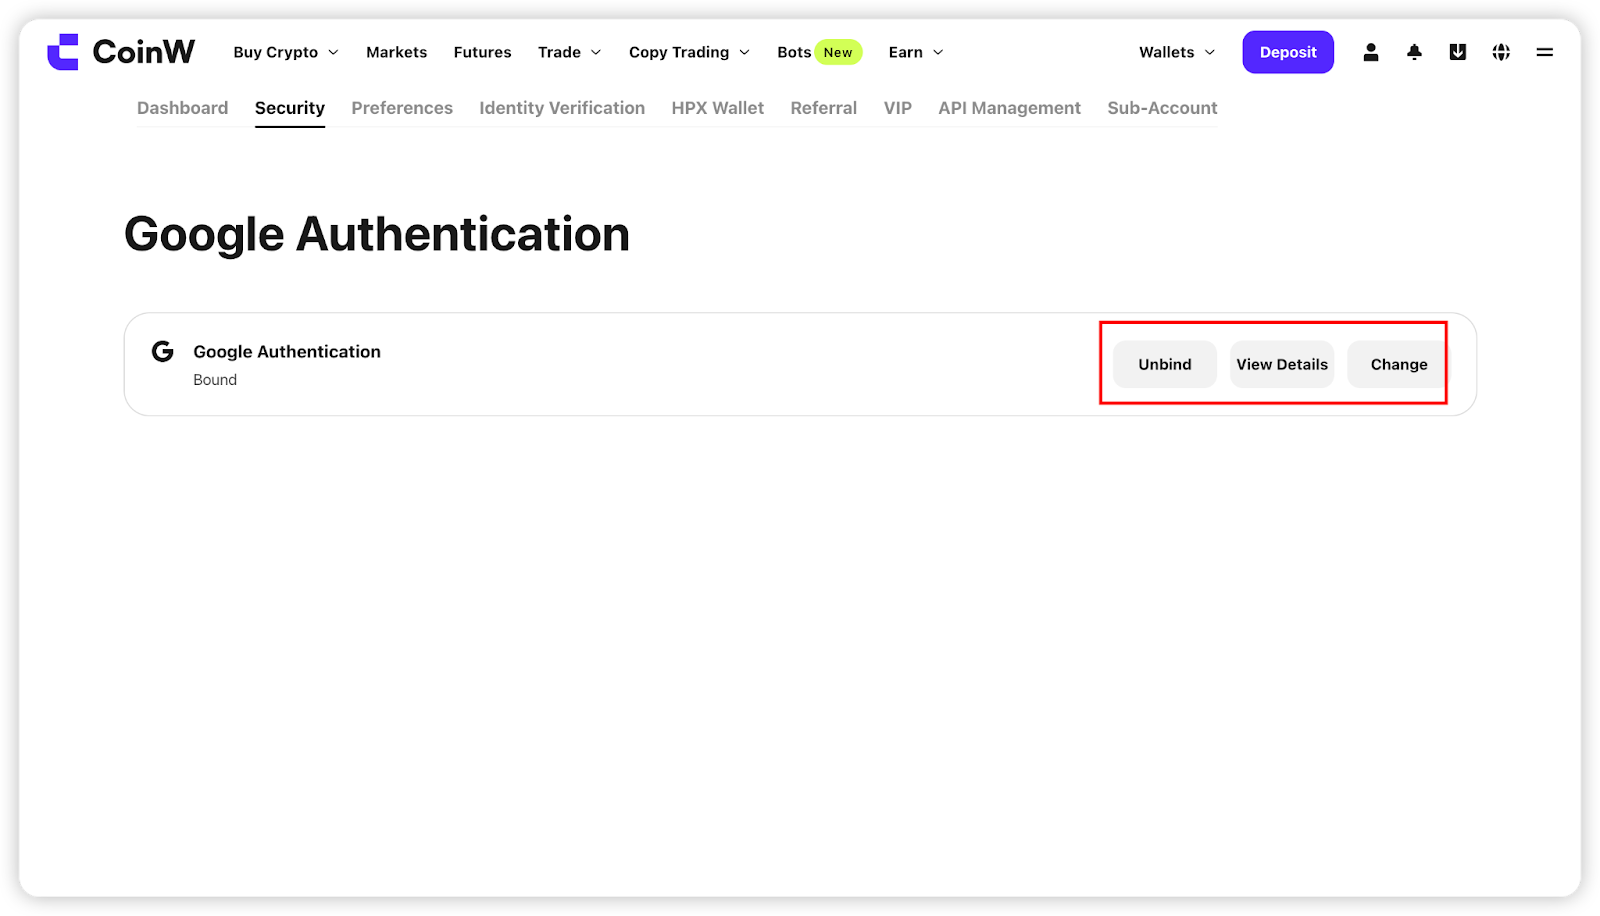Click the Deposit button
The height and width of the screenshot is (916, 1600).
coord(1288,52)
